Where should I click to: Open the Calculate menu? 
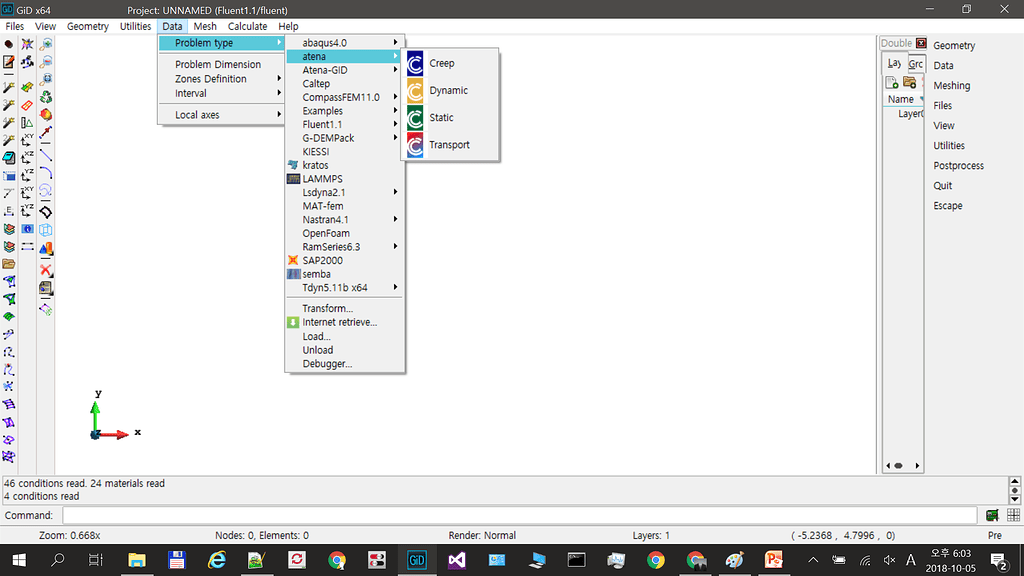click(x=247, y=26)
